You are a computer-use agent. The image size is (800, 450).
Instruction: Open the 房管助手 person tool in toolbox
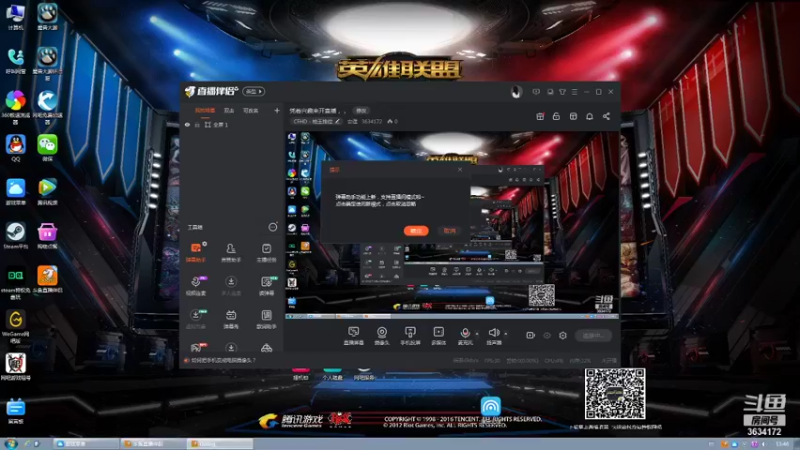231,252
